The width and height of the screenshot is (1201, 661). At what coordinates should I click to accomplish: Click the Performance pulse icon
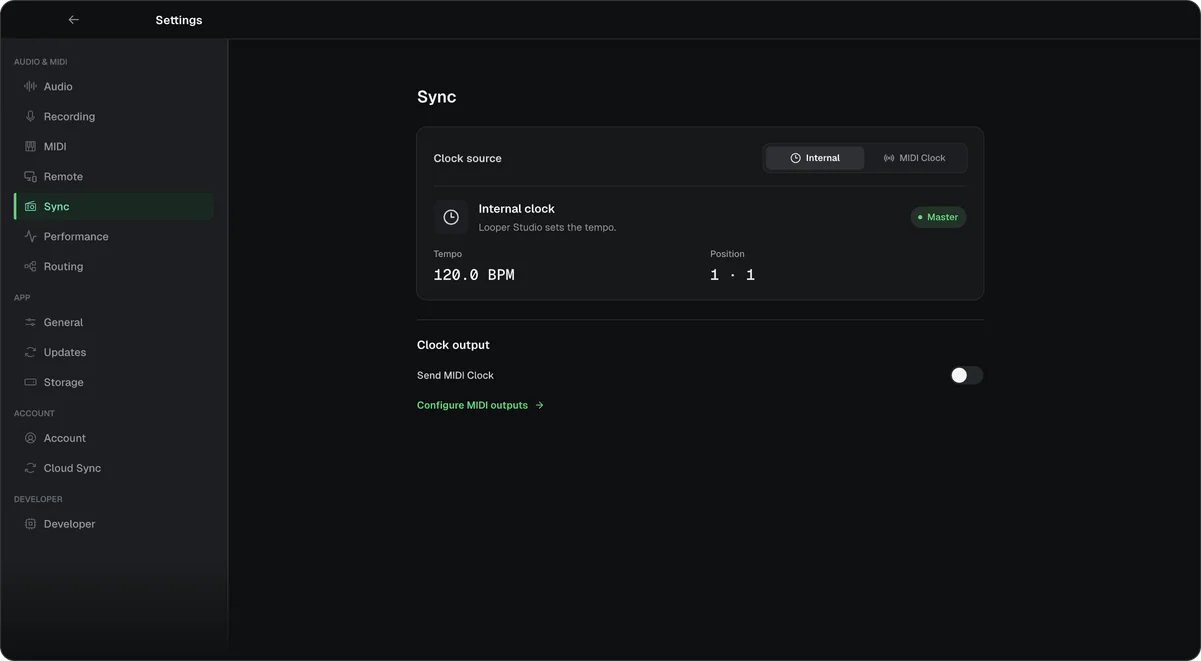coord(30,237)
